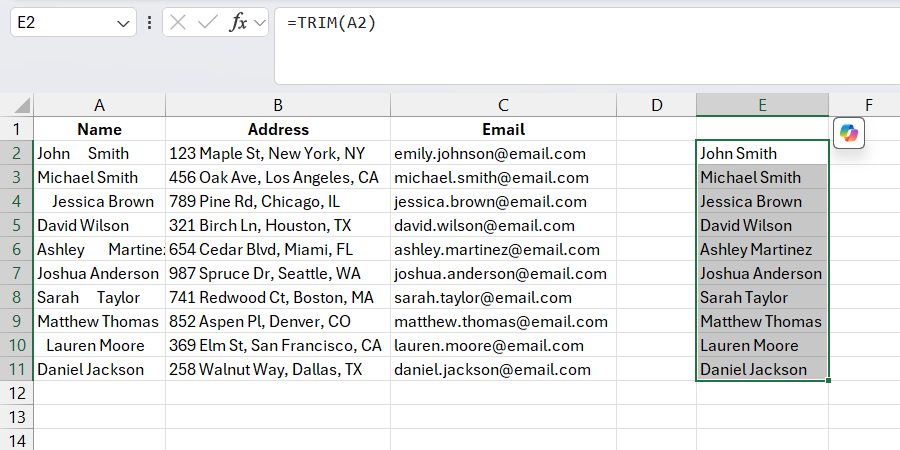Select the trimmed Sarah Taylor cell in column E

pos(762,298)
